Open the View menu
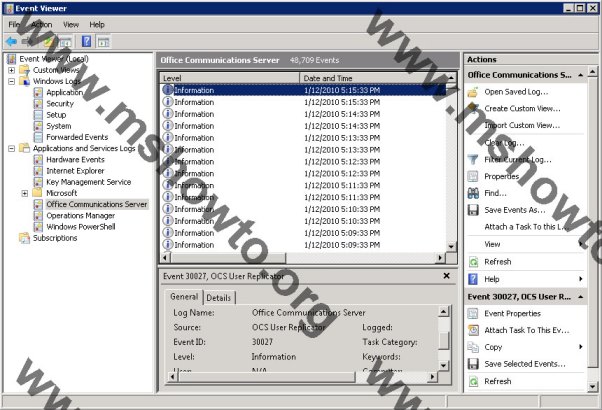This screenshot has height=410, width=602. pos(71,25)
